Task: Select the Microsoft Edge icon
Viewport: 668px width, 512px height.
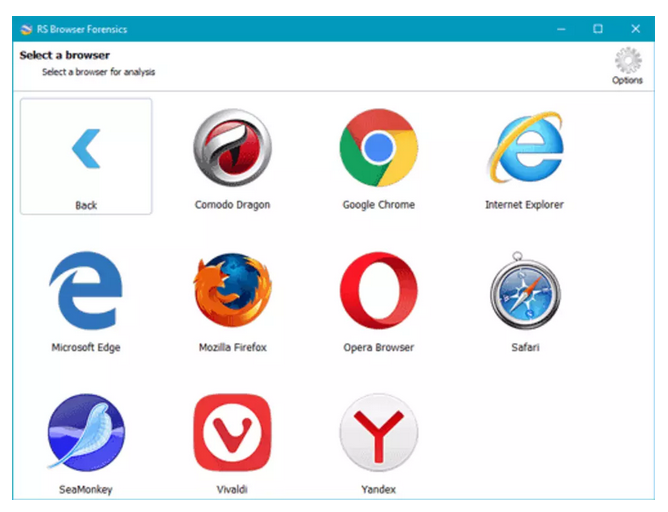Action: 86,290
